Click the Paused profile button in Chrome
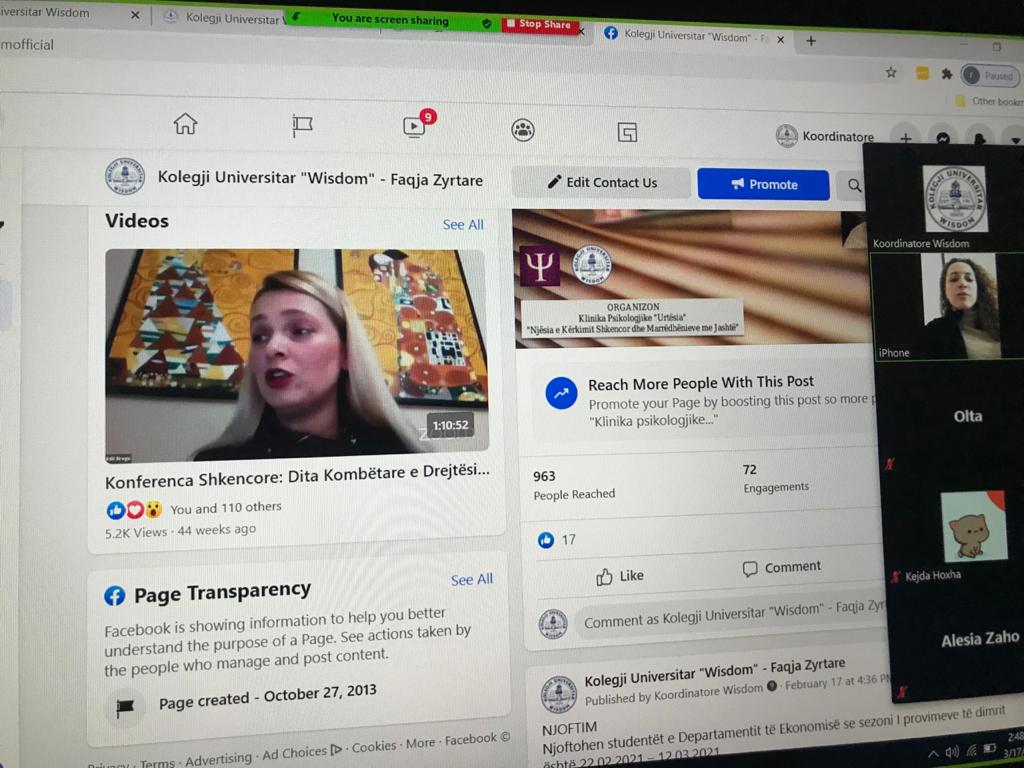 point(990,76)
